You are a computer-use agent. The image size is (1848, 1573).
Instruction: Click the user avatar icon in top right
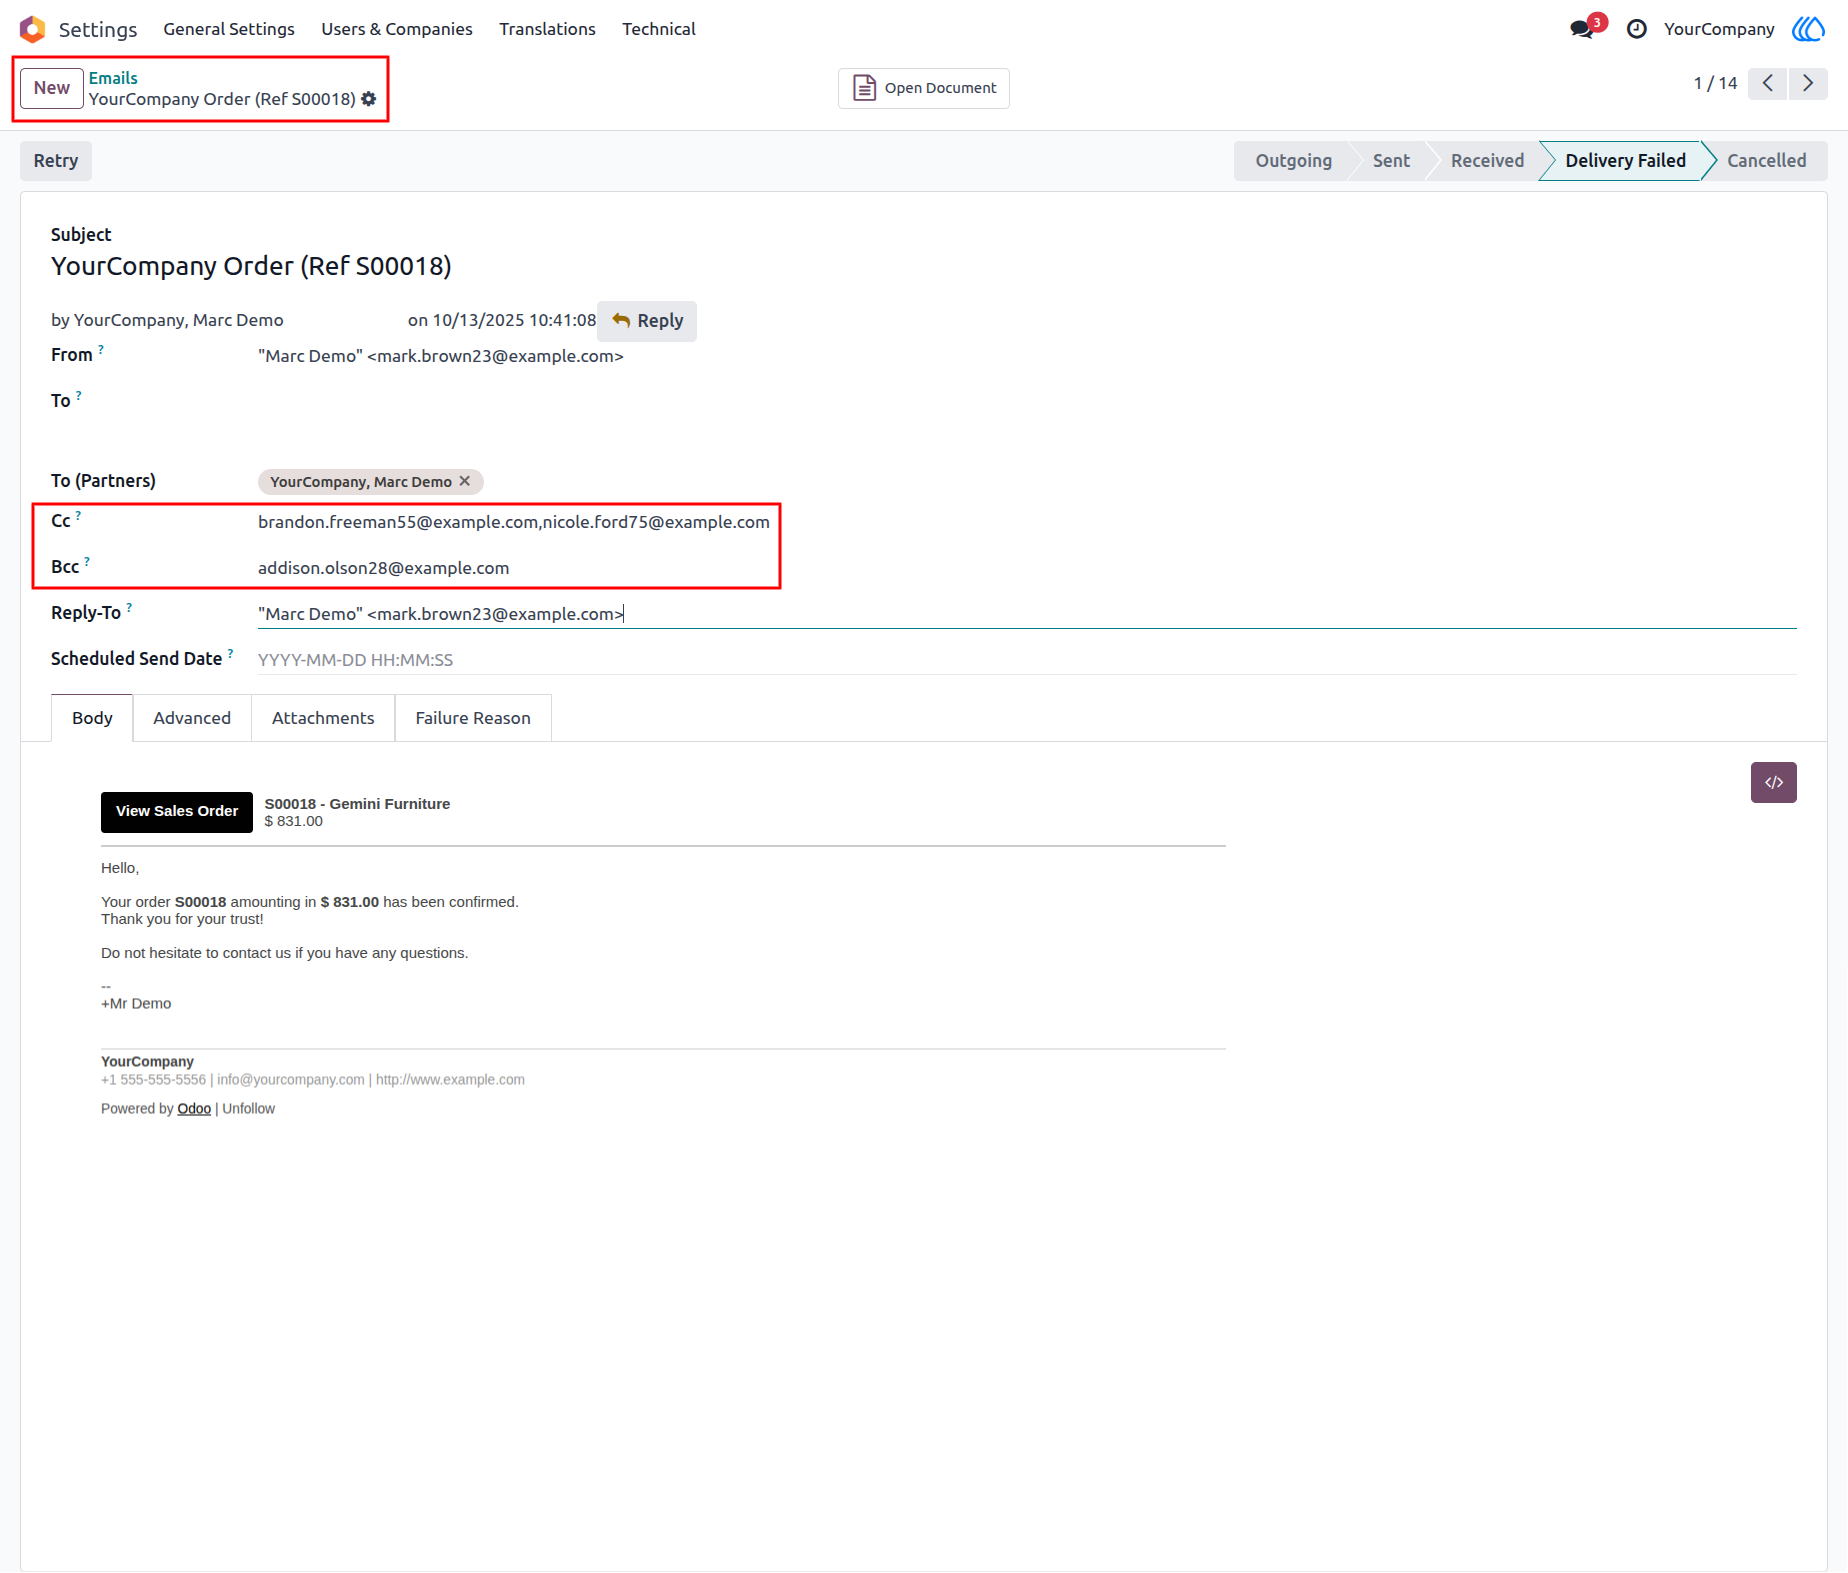click(x=1808, y=29)
